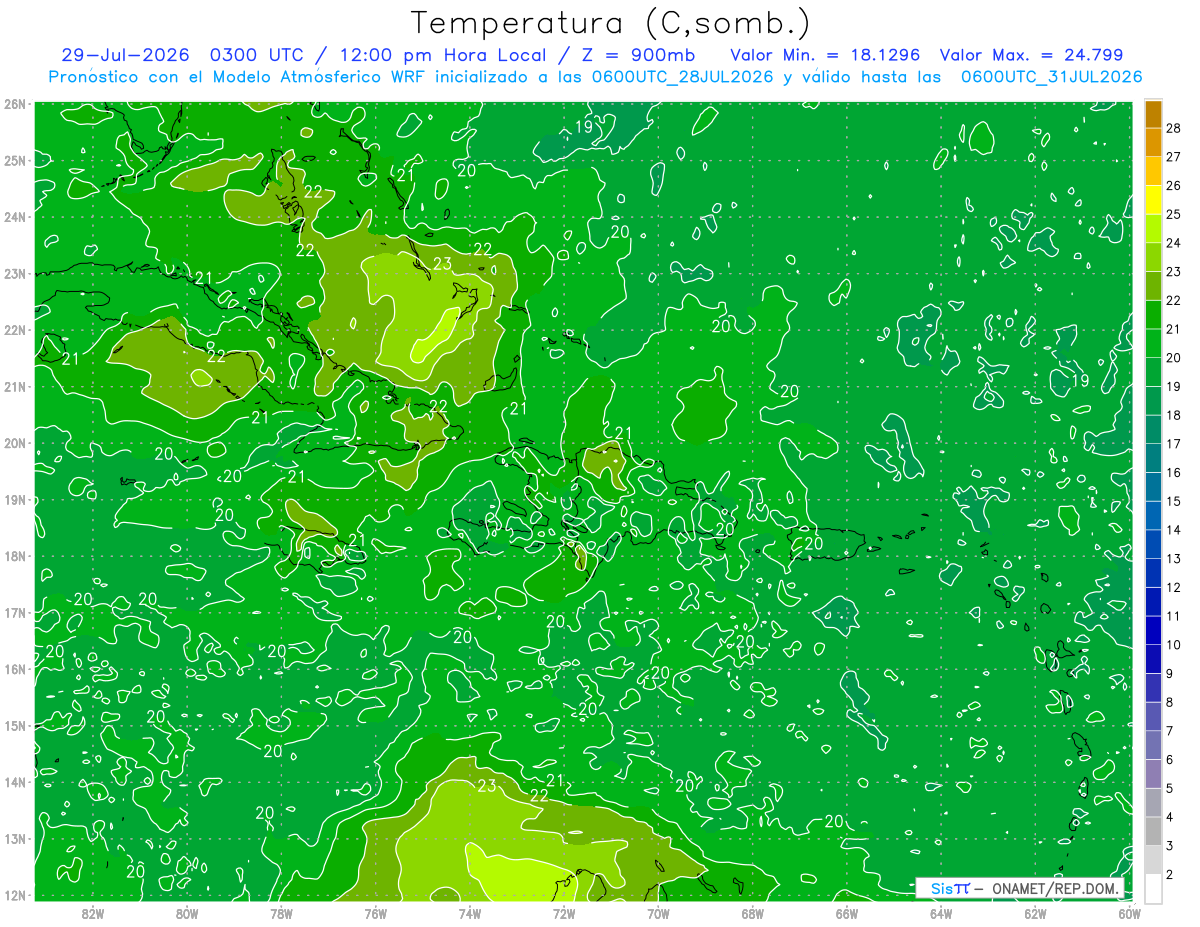The width and height of the screenshot is (1200, 927).
Task: Click 'Valor Max. = 24.799' value
Action: click(x=1031, y=55)
